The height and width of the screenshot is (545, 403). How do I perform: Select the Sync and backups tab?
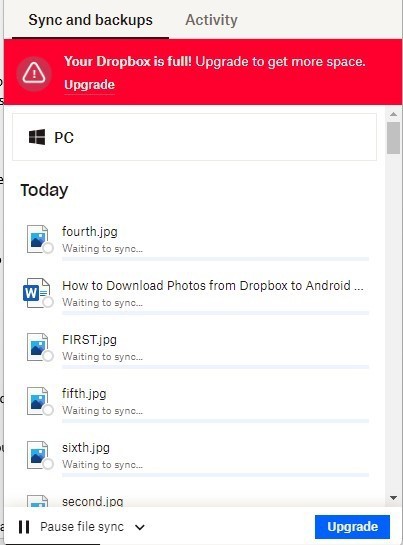coord(90,20)
